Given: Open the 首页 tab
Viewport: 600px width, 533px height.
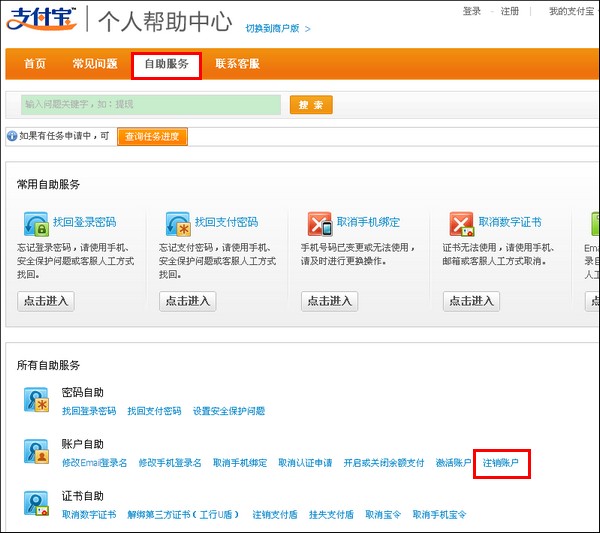Looking at the screenshot, I should click(35, 64).
